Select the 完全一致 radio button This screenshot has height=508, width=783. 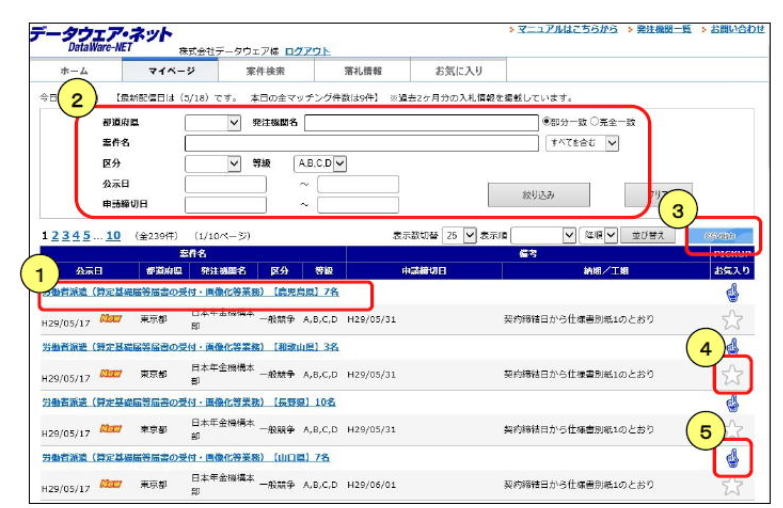click(595, 122)
